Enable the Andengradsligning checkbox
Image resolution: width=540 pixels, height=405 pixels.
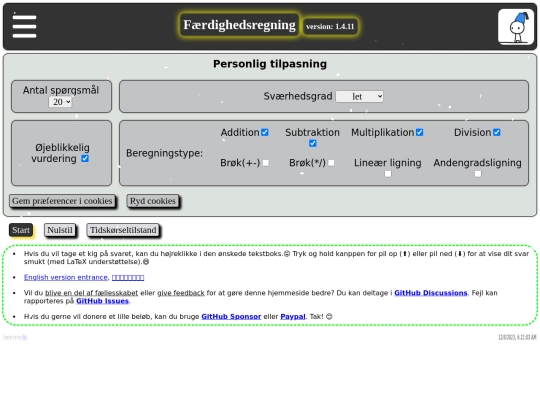click(x=478, y=174)
